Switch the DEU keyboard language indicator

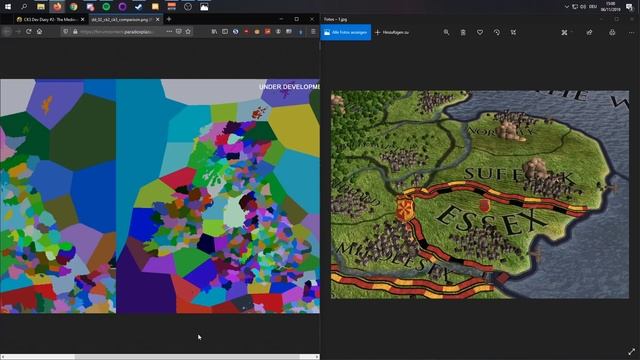593,7
